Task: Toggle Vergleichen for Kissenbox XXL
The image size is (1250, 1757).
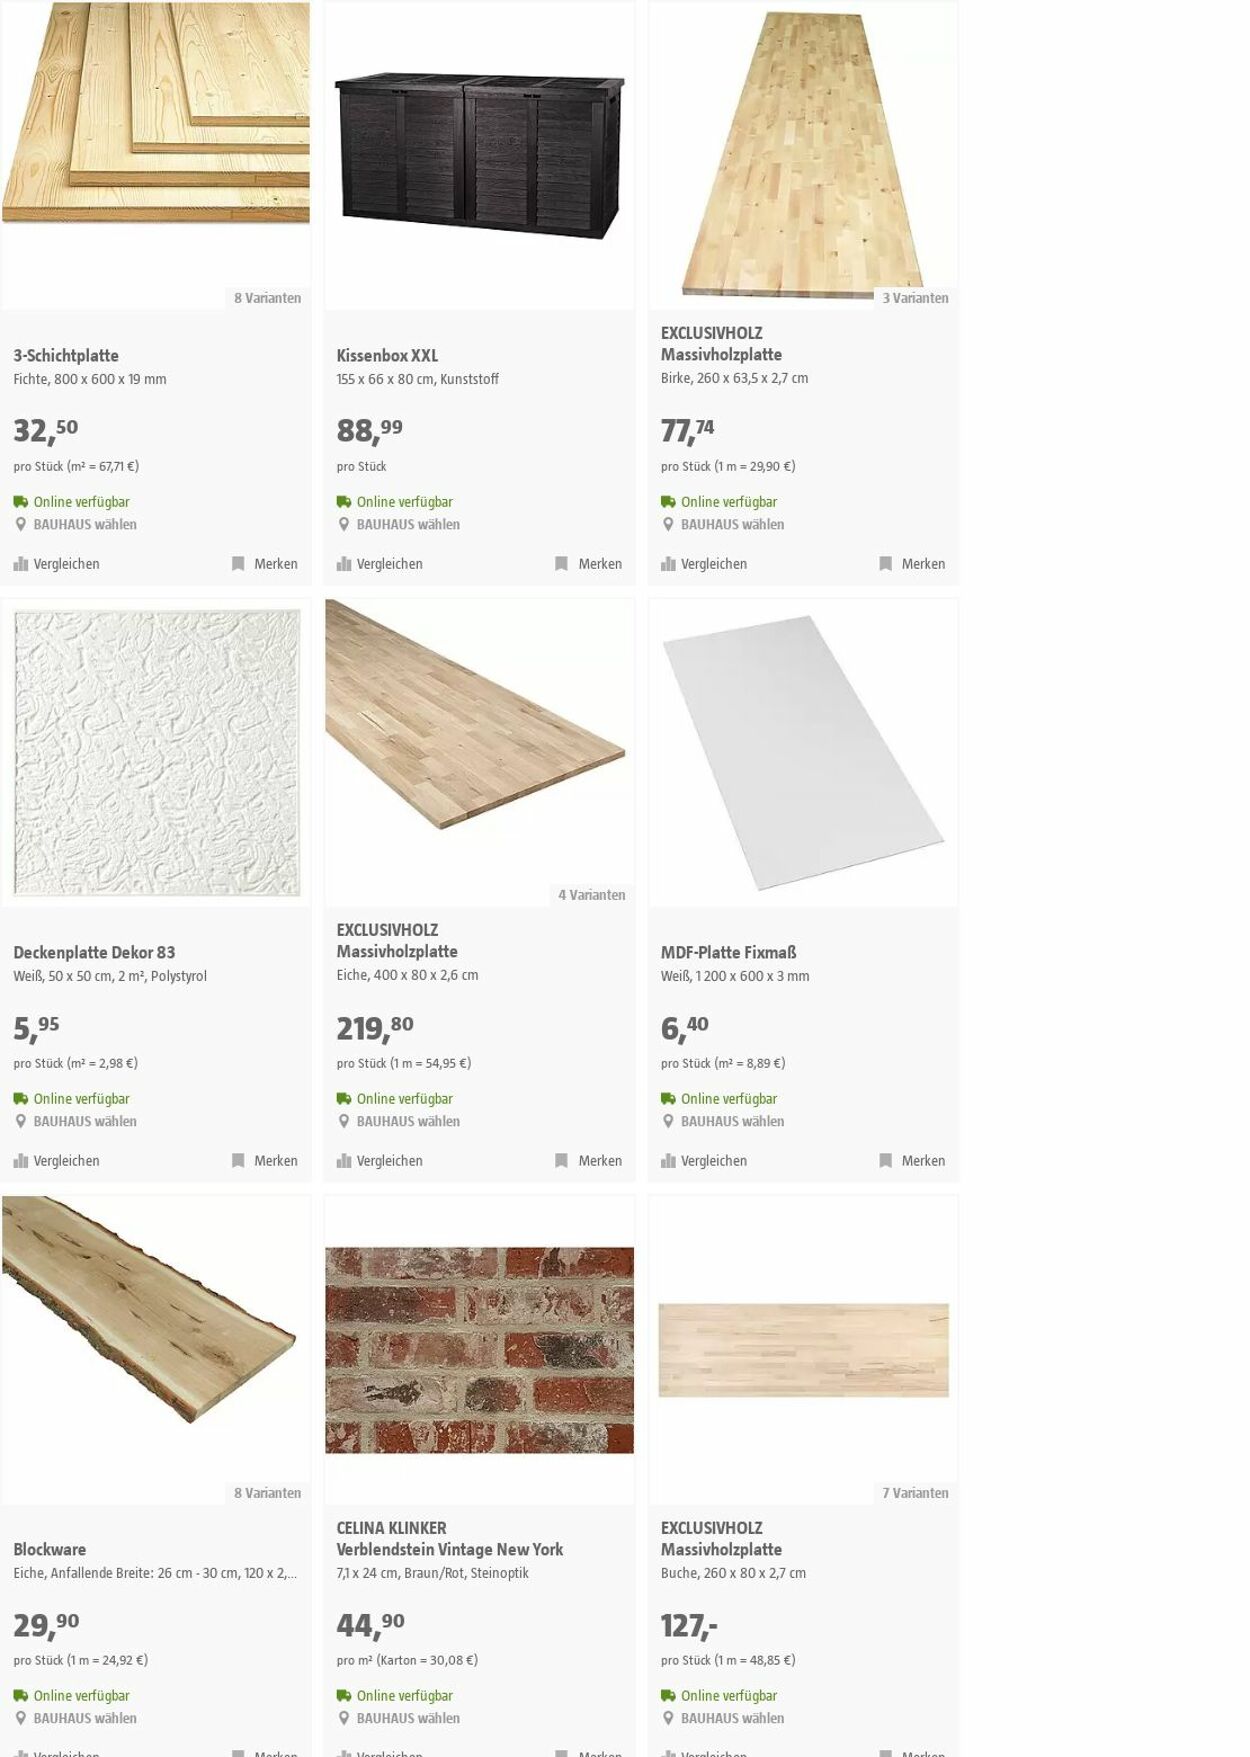Action: pos(380,564)
